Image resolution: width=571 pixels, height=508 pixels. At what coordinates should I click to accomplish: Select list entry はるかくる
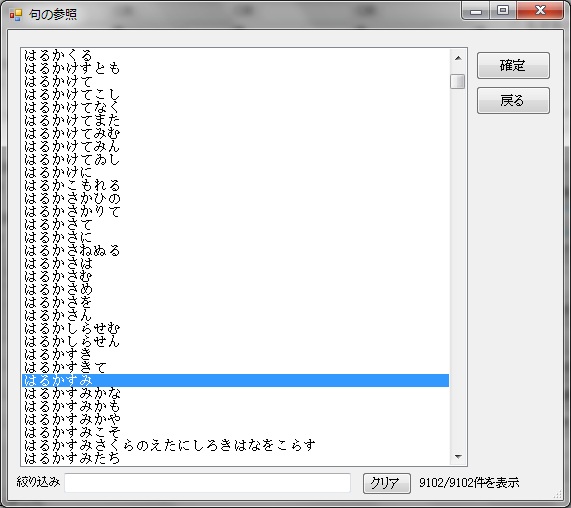235,55
